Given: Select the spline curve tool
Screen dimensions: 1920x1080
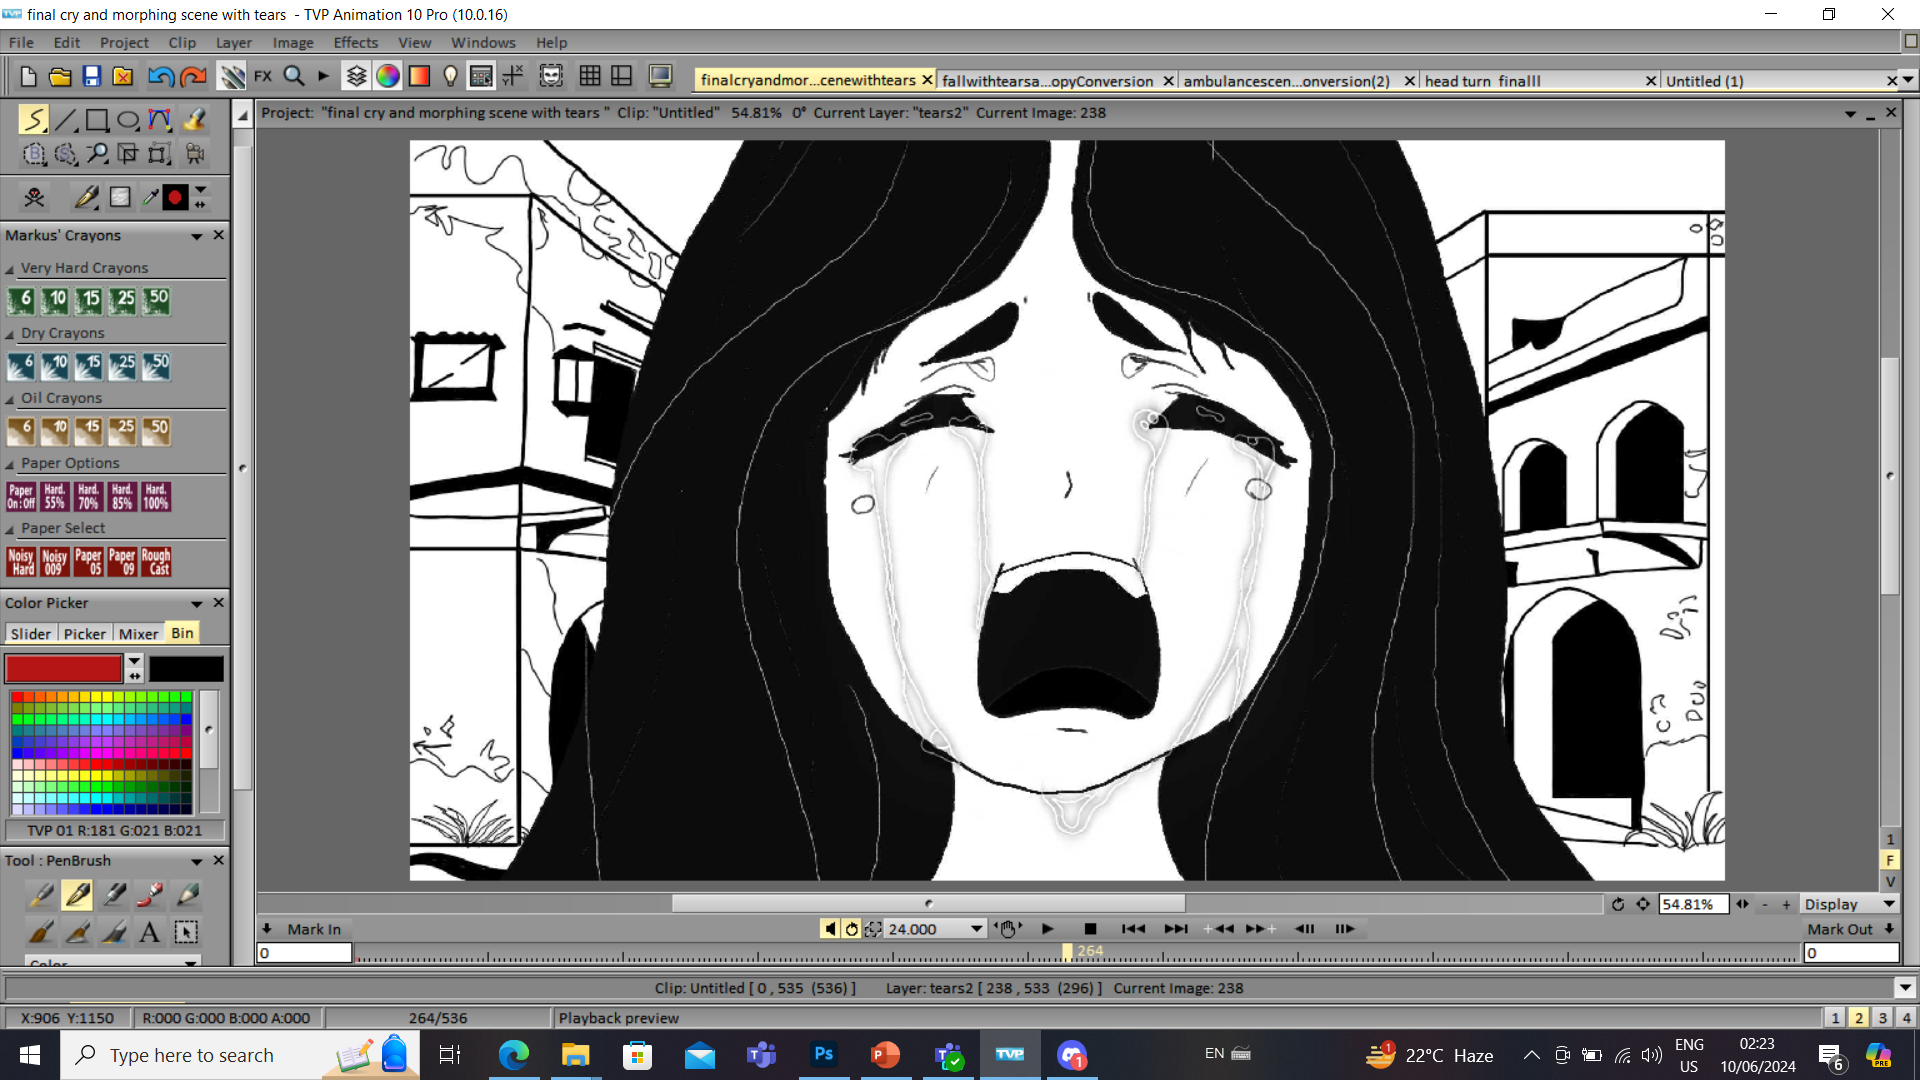Looking at the screenshot, I should [159, 120].
